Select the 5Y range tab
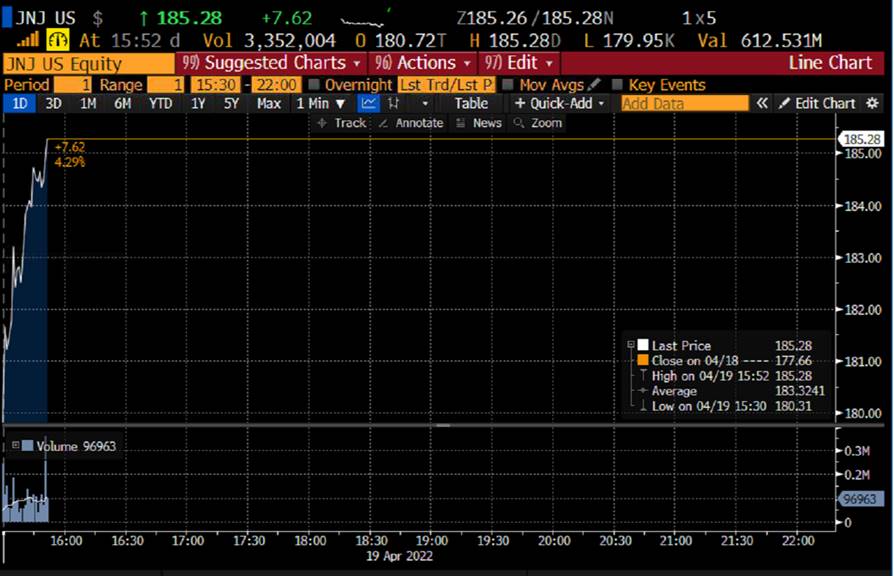Viewport: 894px width, 576px height. pyautogui.click(x=231, y=103)
